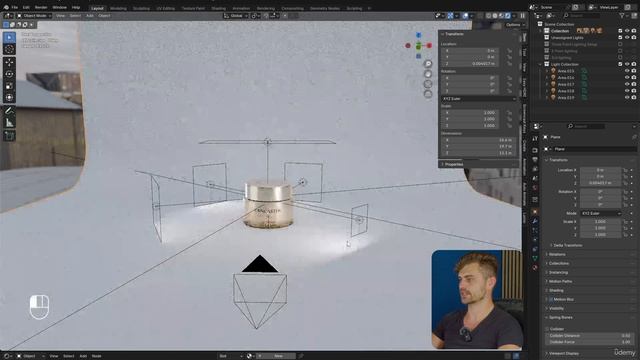This screenshot has height=360, width=640.
Task: Open the Window menu
Action: click(60, 7)
